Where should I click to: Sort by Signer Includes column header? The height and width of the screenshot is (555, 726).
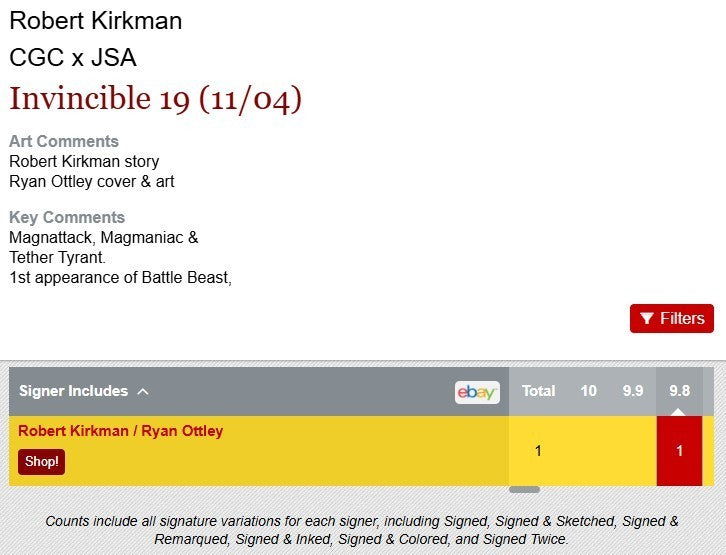click(74, 391)
